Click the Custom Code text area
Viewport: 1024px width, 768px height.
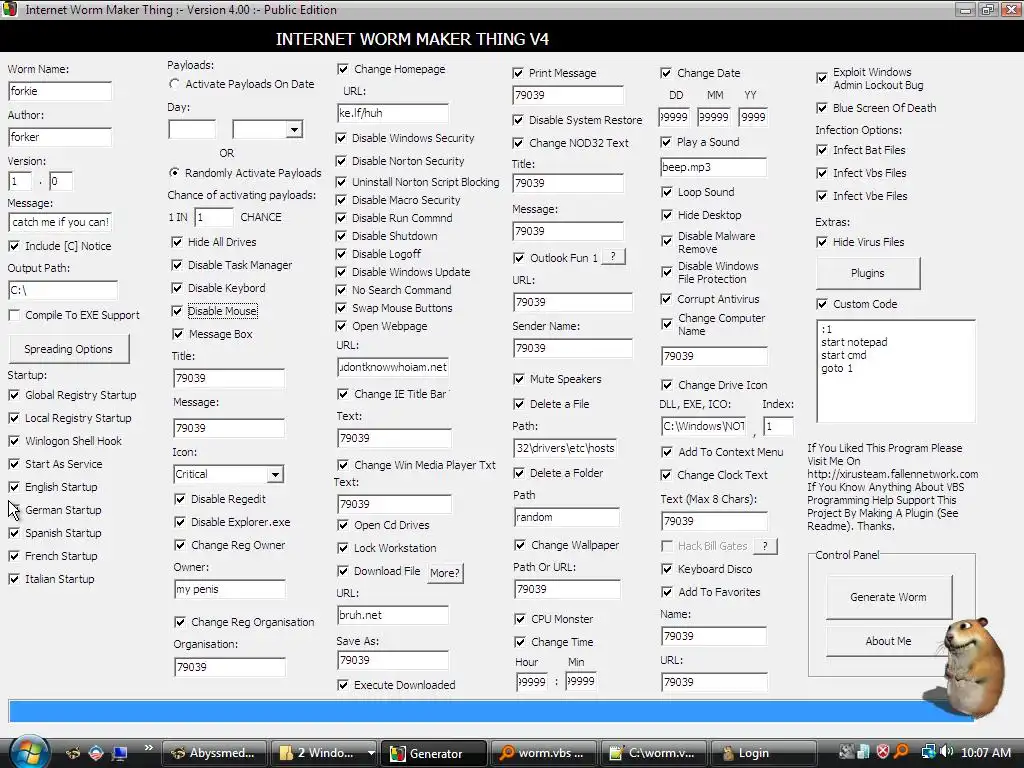click(x=895, y=370)
